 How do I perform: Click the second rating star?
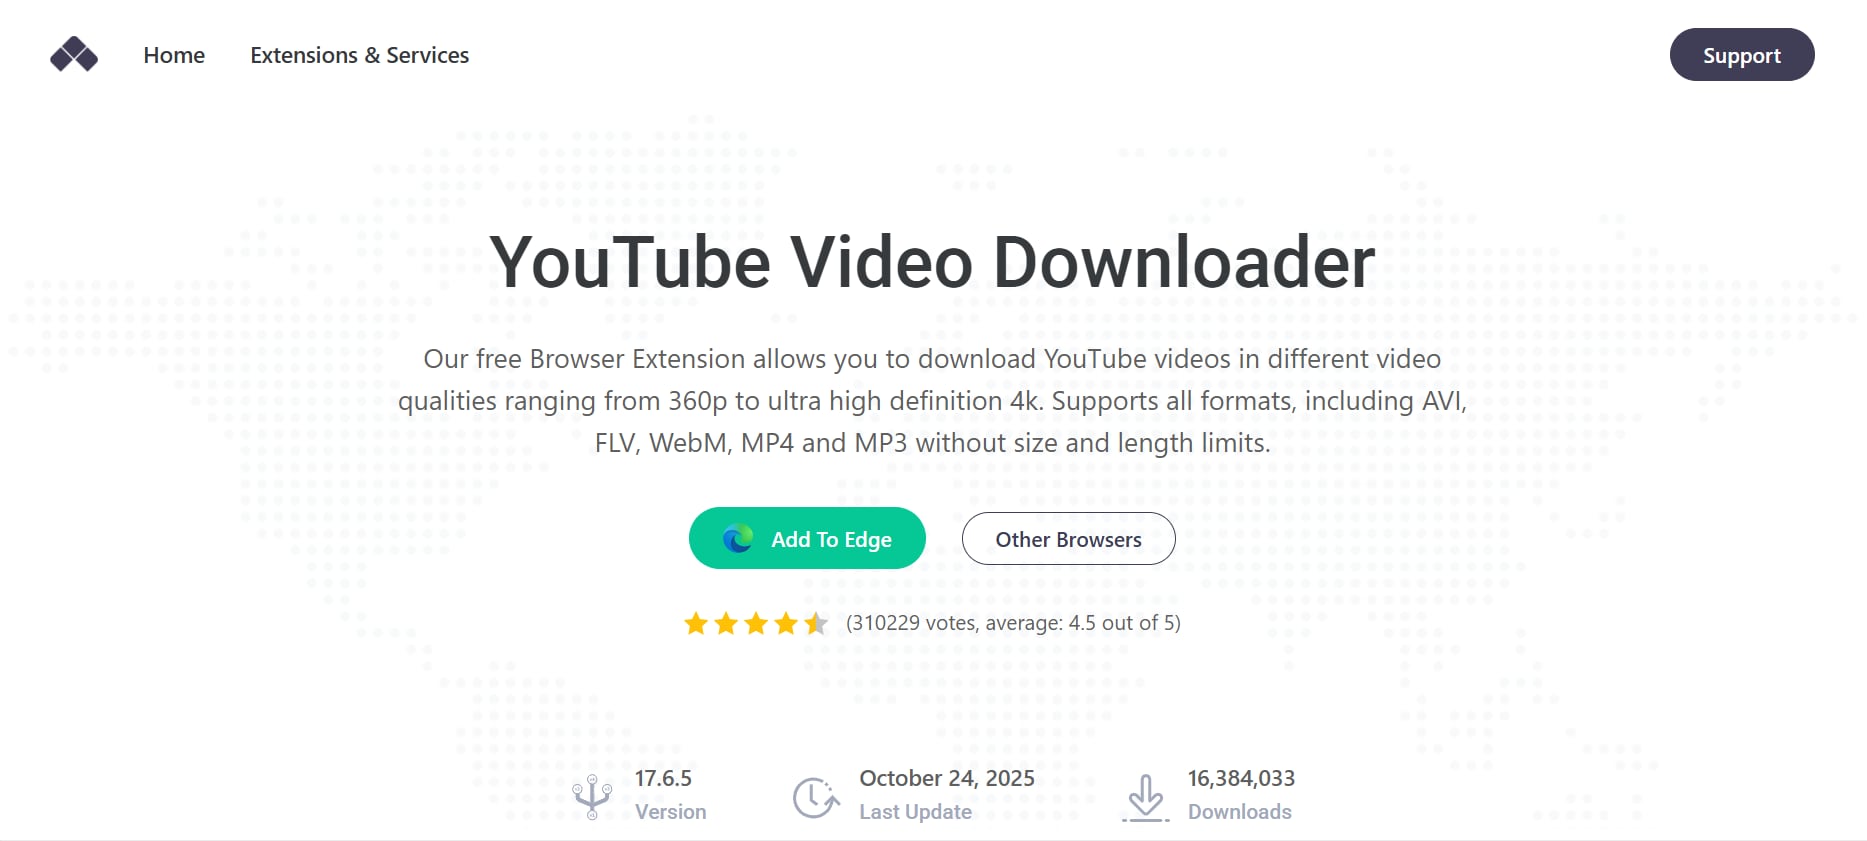pyautogui.click(x=726, y=624)
